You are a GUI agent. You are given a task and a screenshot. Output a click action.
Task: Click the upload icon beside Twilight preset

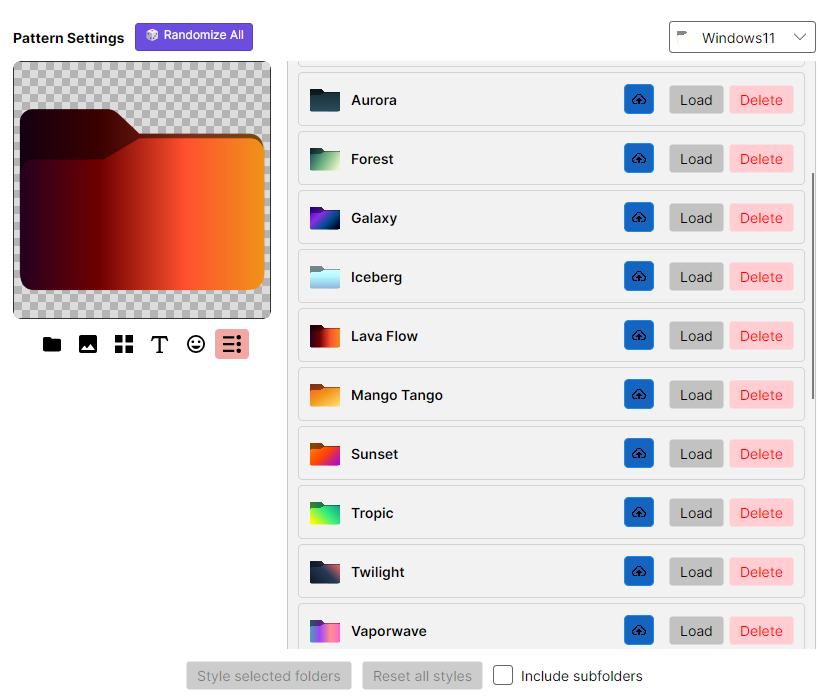(639, 571)
